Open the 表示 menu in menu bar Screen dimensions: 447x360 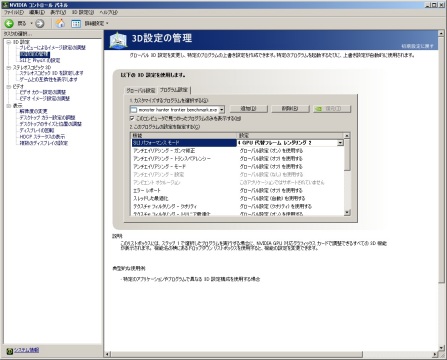(x=58, y=12)
